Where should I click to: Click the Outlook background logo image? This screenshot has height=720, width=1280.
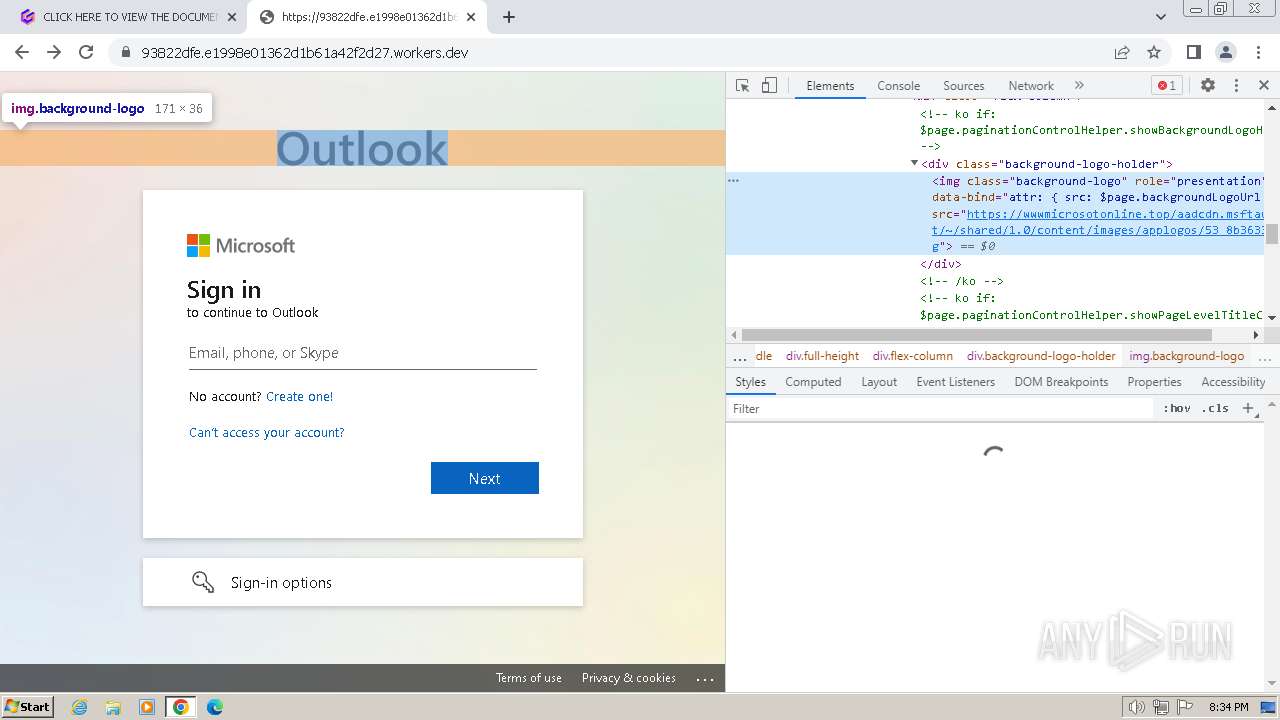(x=362, y=148)
